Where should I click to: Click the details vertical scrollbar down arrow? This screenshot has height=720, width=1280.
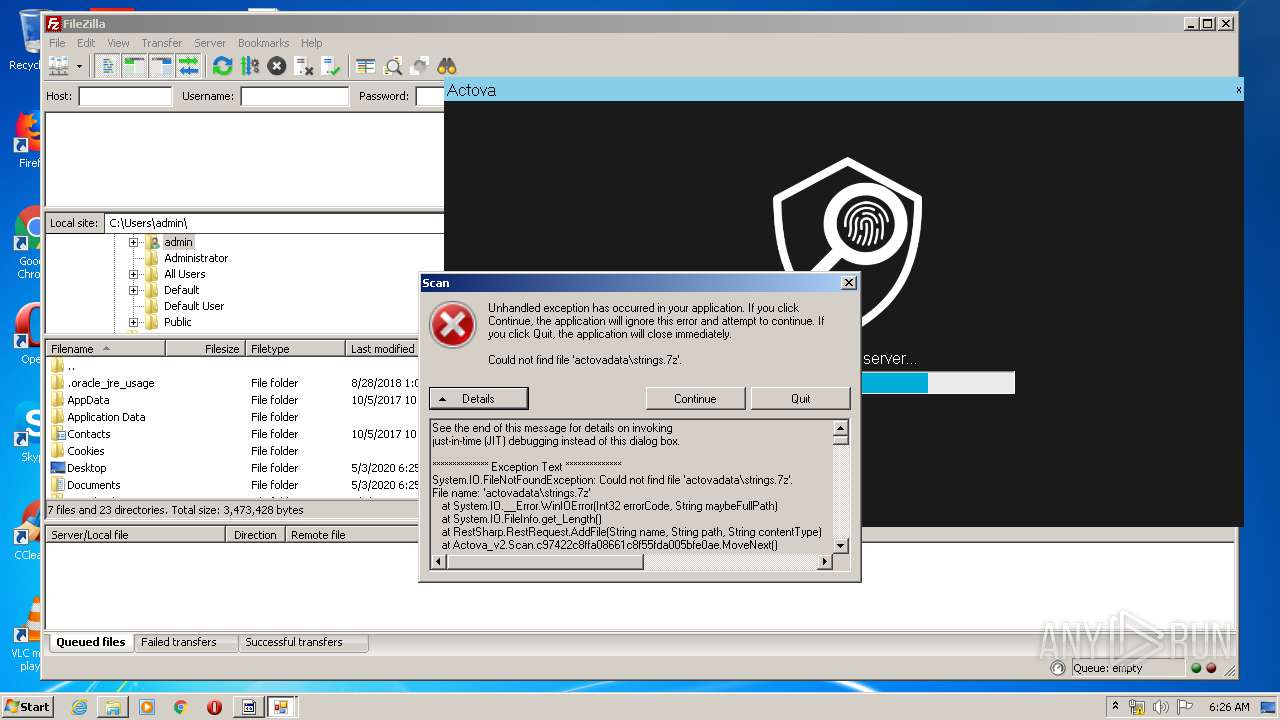841,545
